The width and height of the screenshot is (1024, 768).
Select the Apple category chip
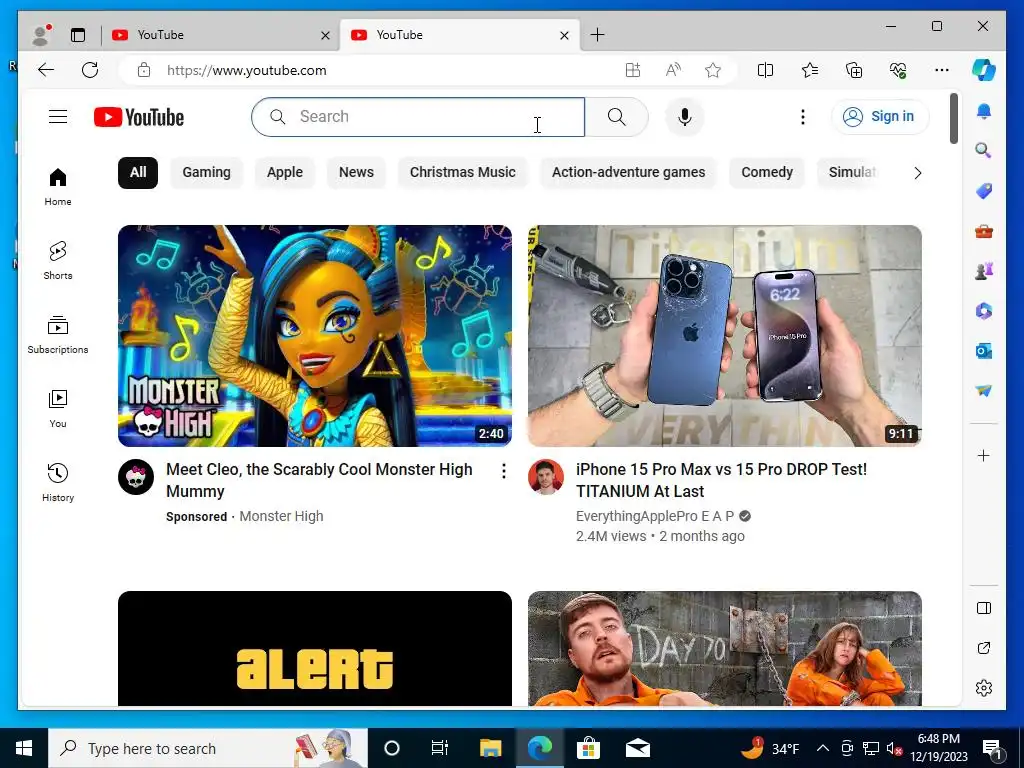[x=285, y=172]
